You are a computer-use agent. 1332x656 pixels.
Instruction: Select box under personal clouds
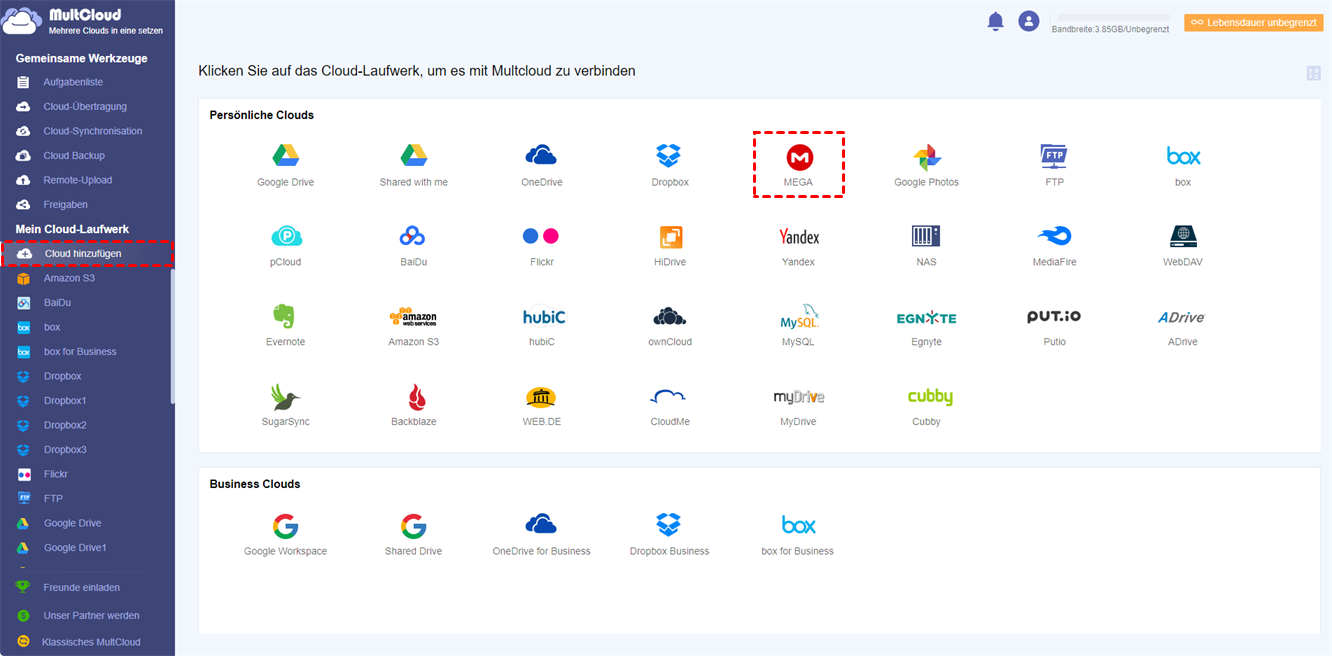coord(1183,156)
